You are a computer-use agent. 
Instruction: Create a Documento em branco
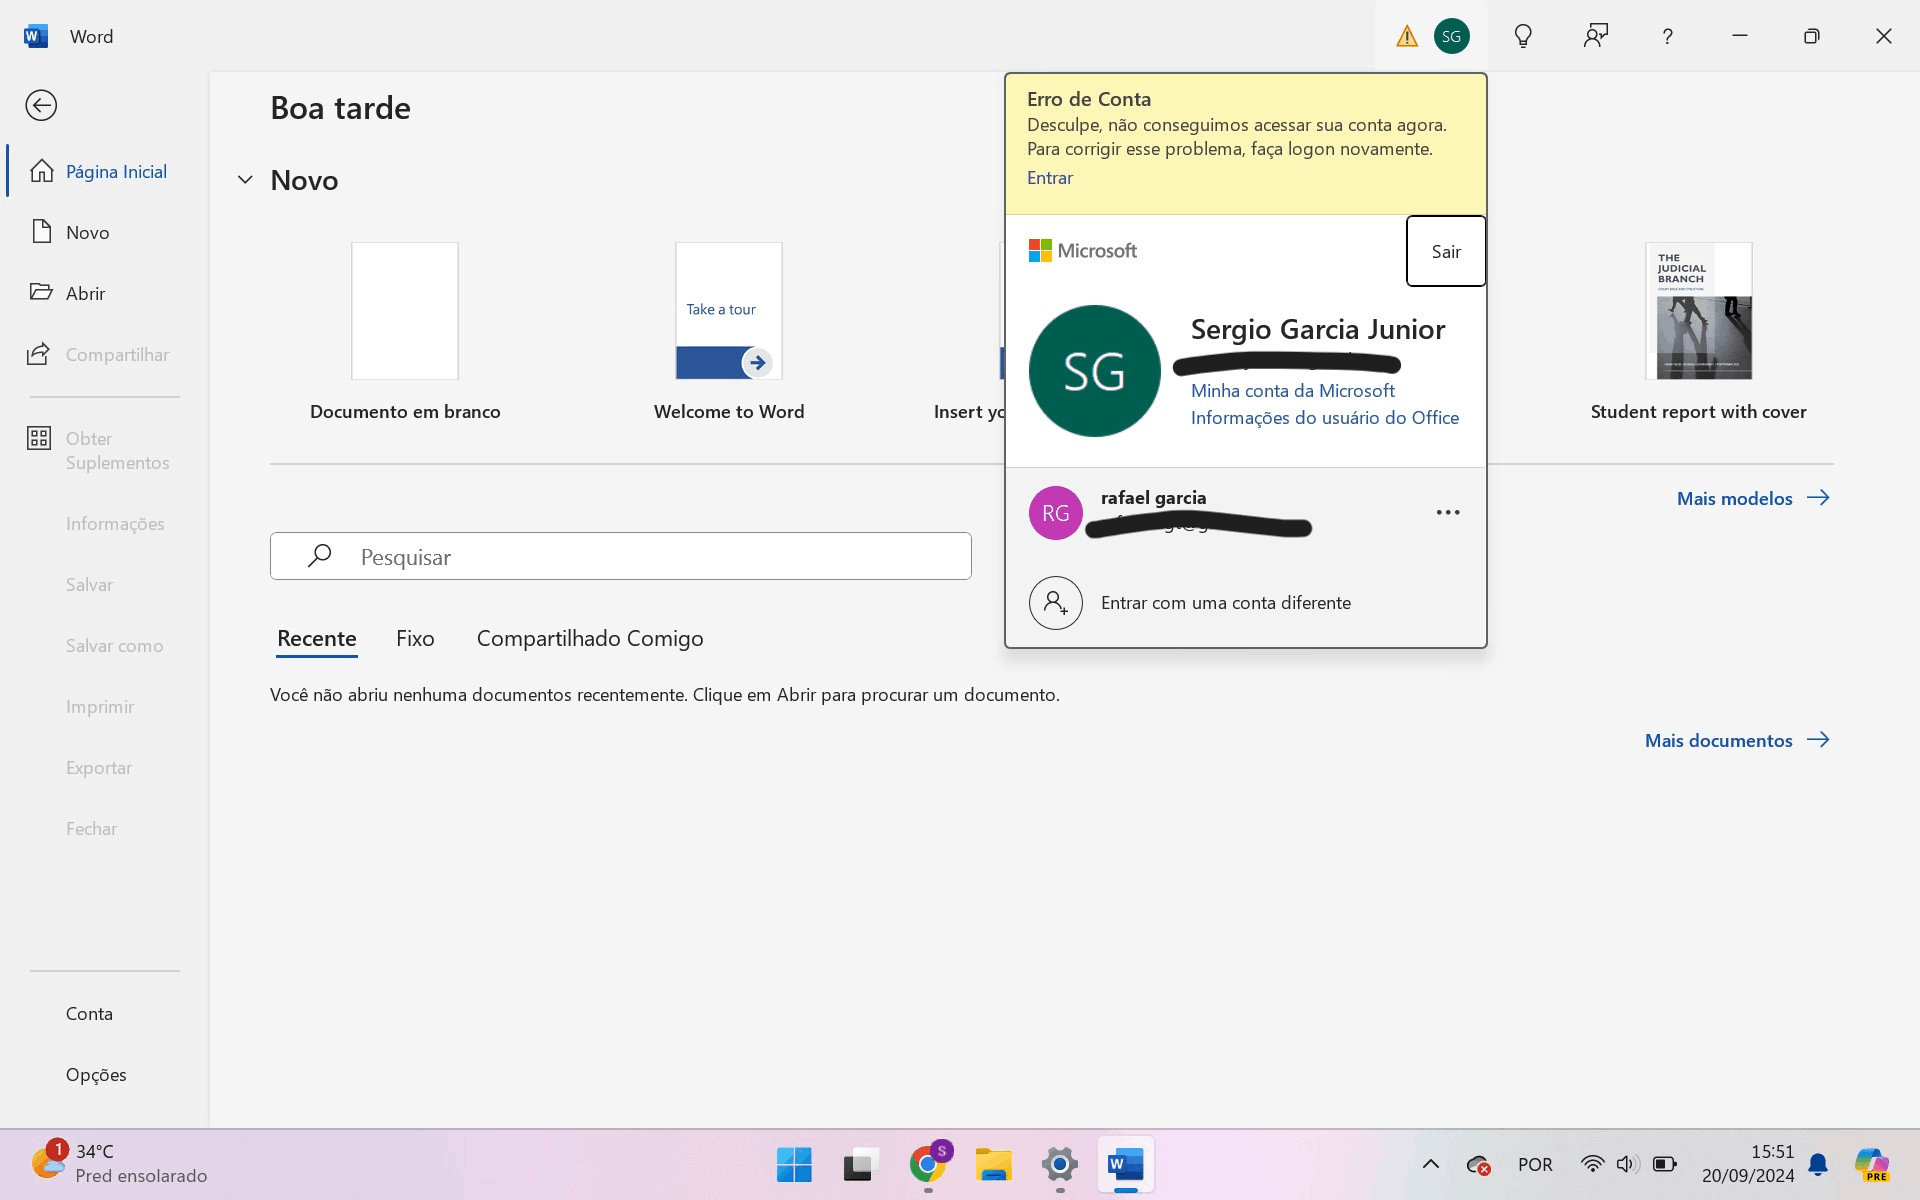[x=405, y=331]
